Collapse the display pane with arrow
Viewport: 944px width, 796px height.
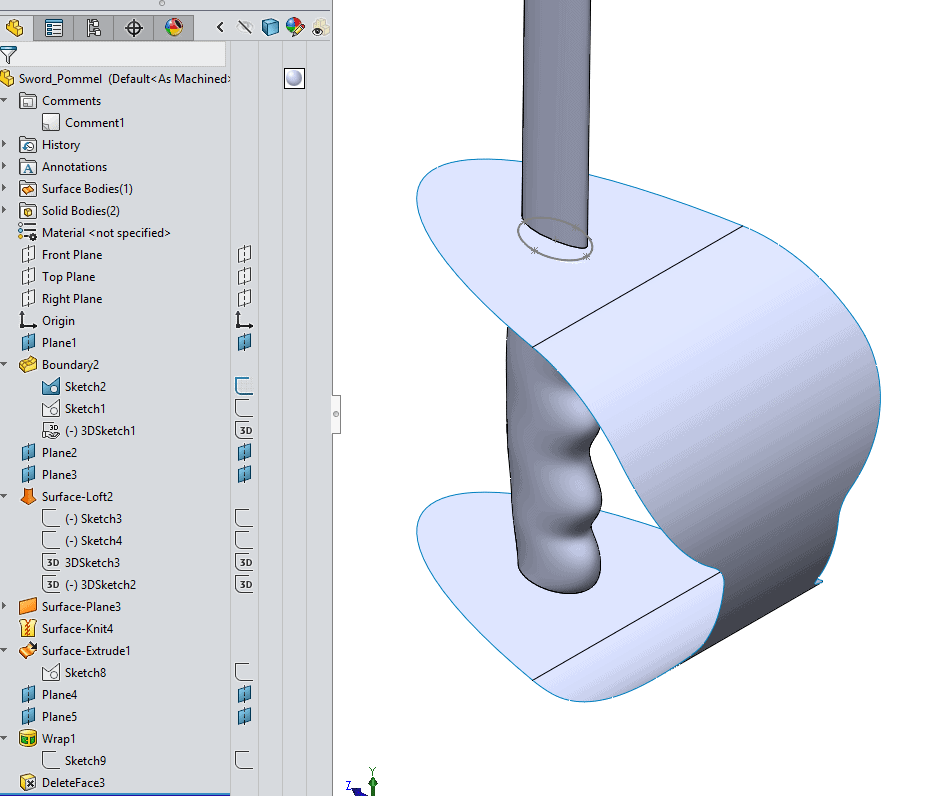point(220,28)
